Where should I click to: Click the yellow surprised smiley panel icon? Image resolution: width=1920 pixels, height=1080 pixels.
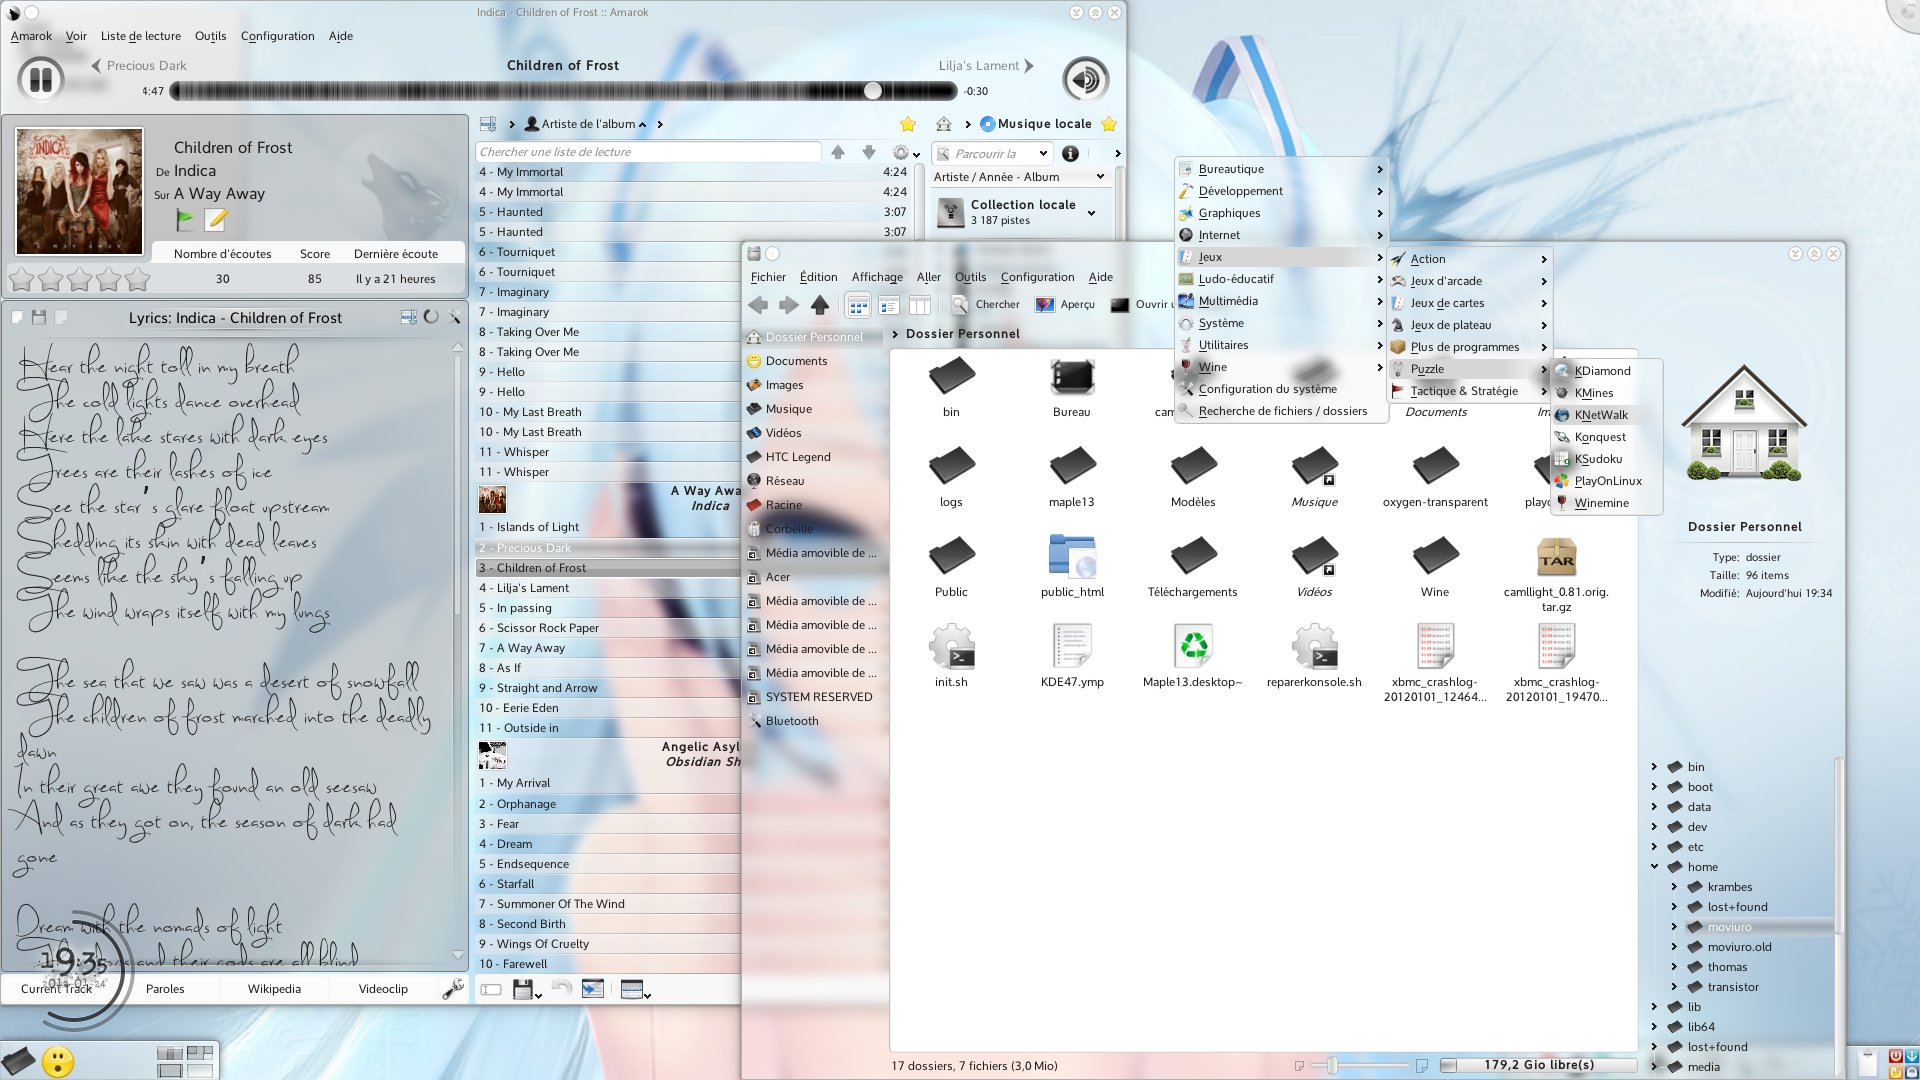58,1061
